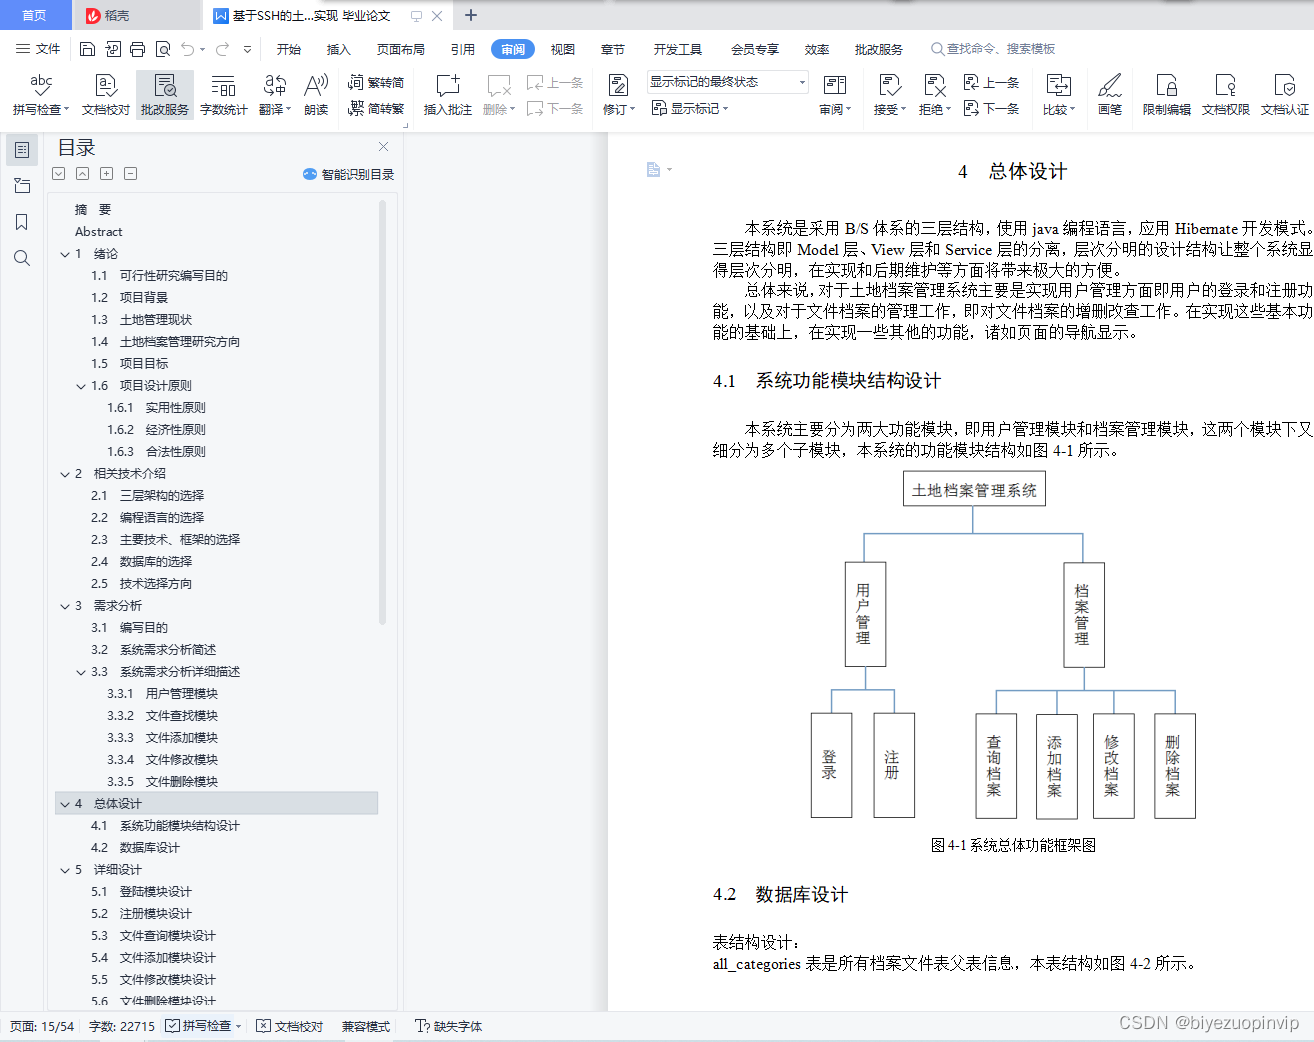Toggle 拼写检查 in the status bar
The image size is (1314, 1042).
click(x=204, y=1026)
